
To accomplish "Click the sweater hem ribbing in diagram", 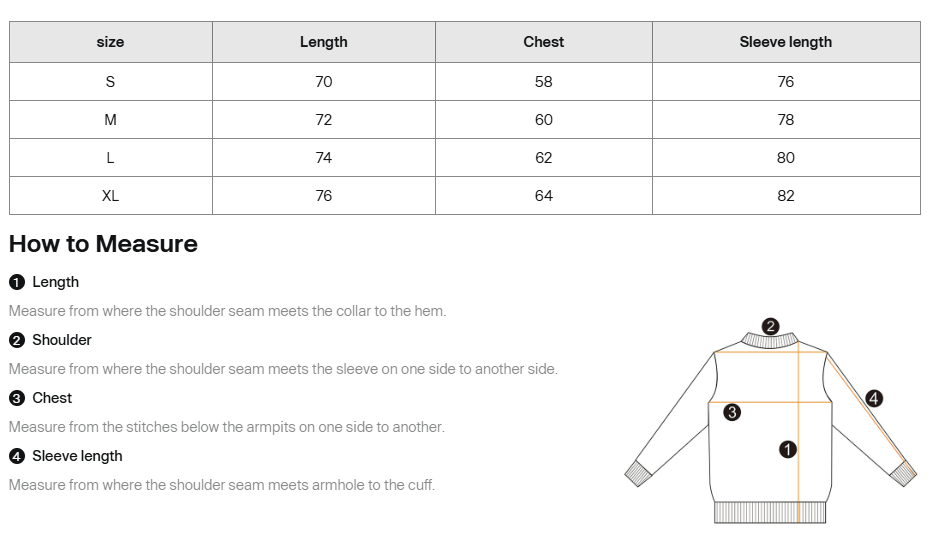I will [770, 512].
